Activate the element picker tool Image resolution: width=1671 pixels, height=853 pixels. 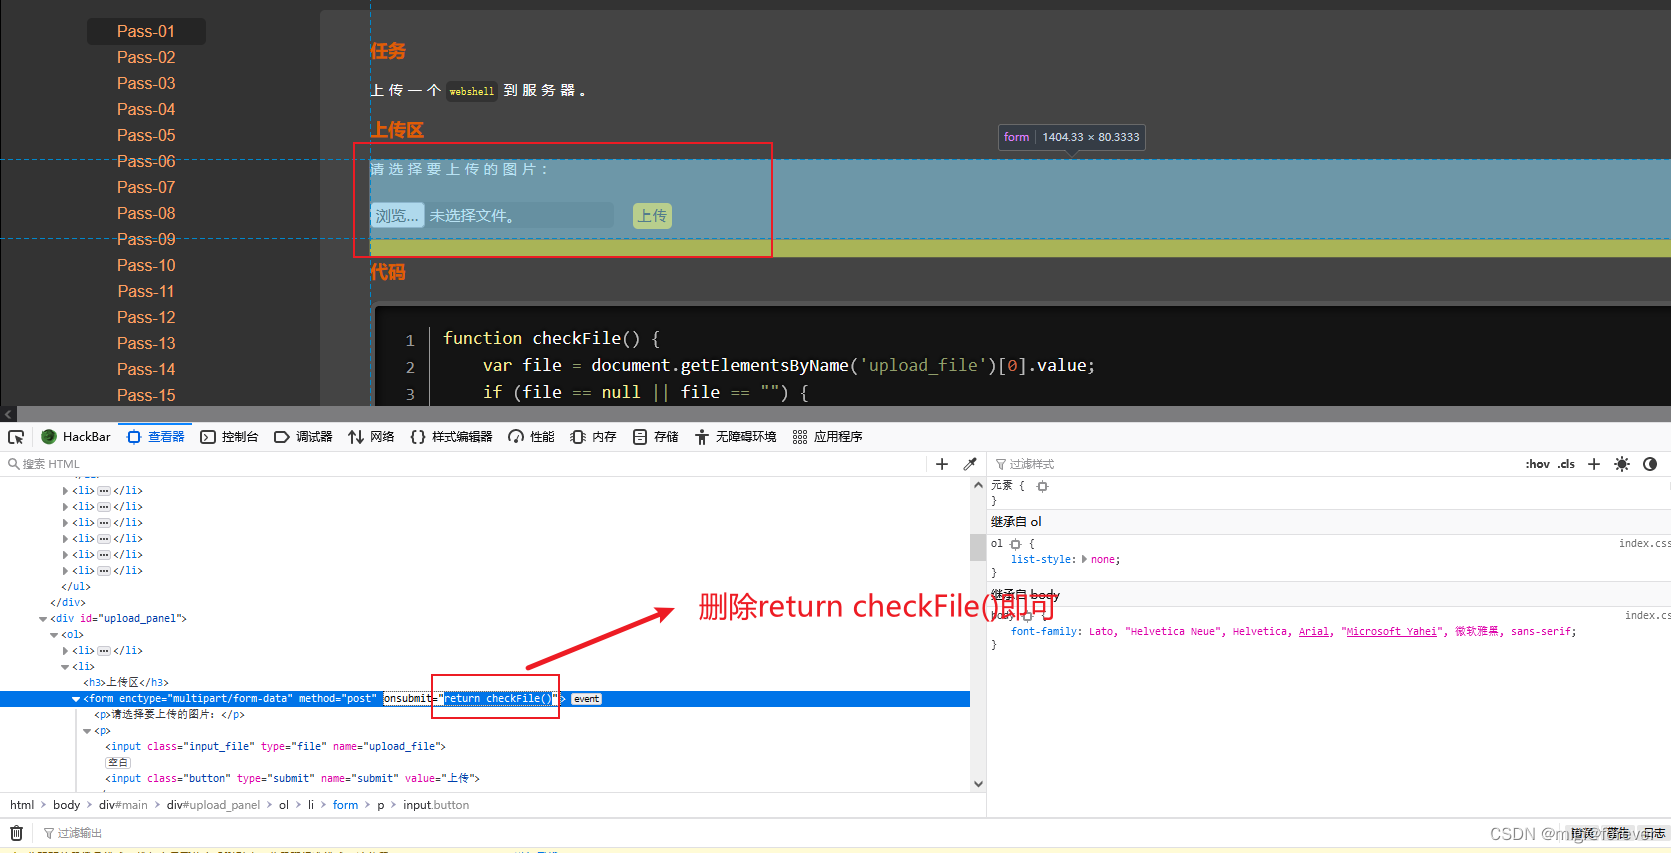[x=16, y=437]
